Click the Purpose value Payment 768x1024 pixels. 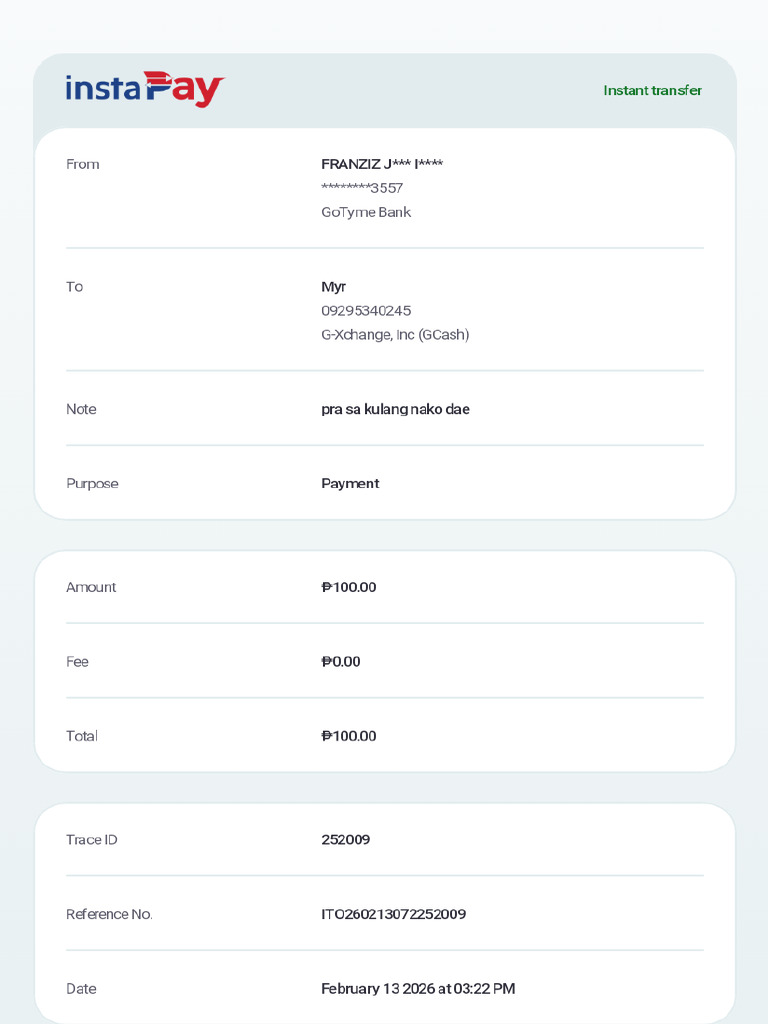point(350,484)
